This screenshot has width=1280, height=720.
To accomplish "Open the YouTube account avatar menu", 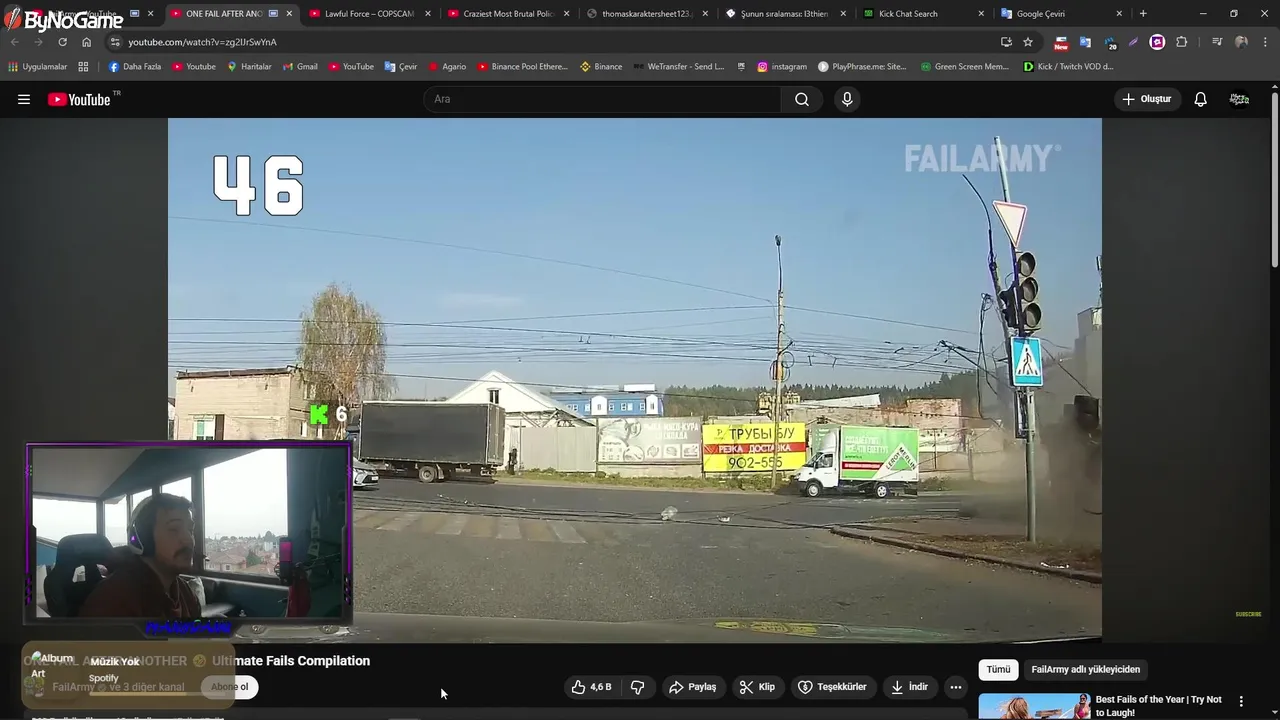I will [1239, 99].
